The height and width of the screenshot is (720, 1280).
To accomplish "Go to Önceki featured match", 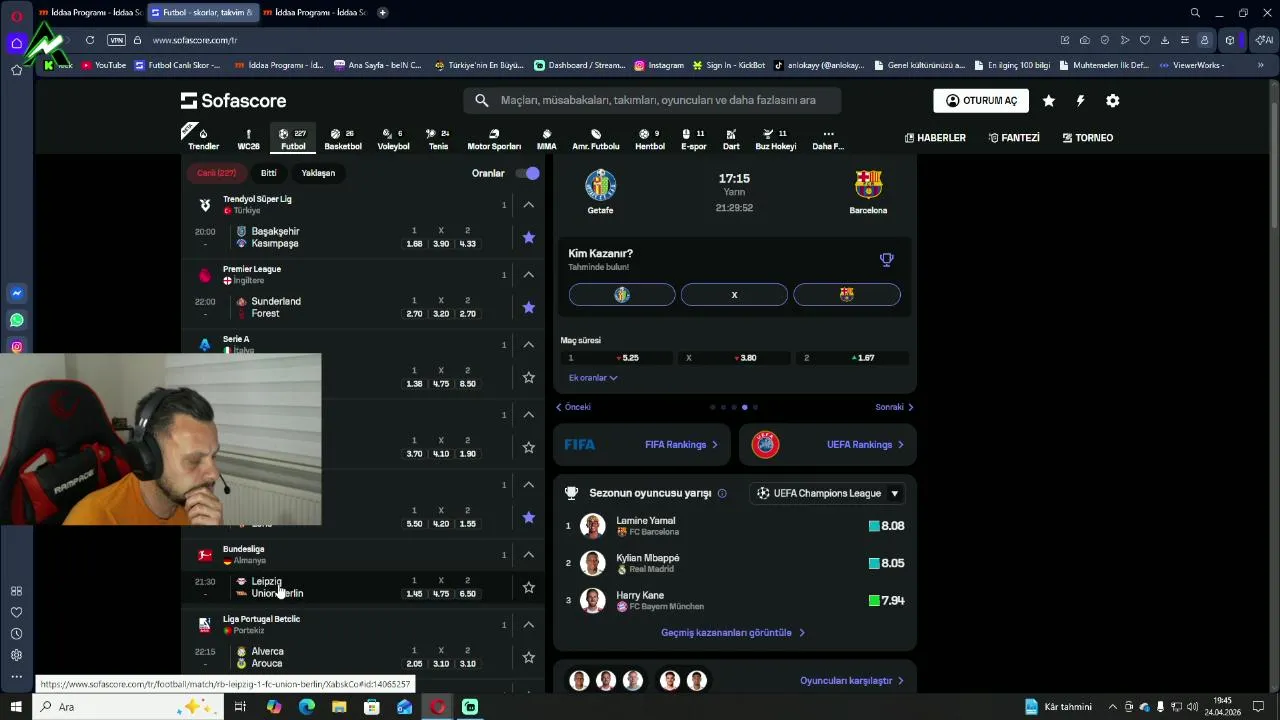I will [x=574, y=407].
